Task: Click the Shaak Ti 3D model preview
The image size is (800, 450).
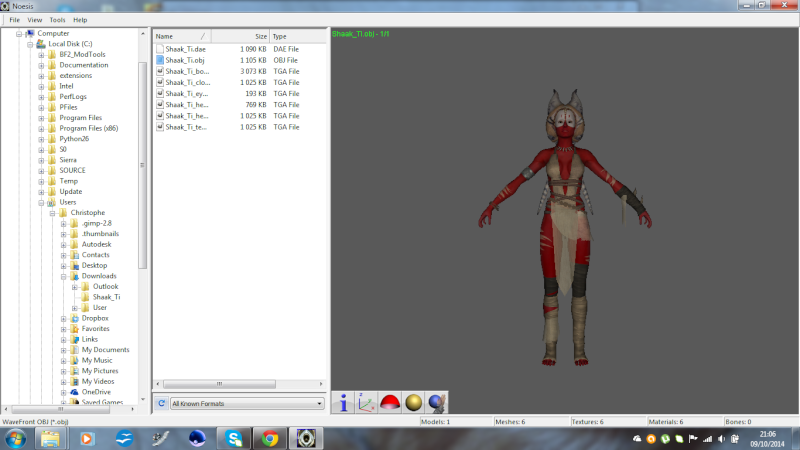Action: coord(565,227)
